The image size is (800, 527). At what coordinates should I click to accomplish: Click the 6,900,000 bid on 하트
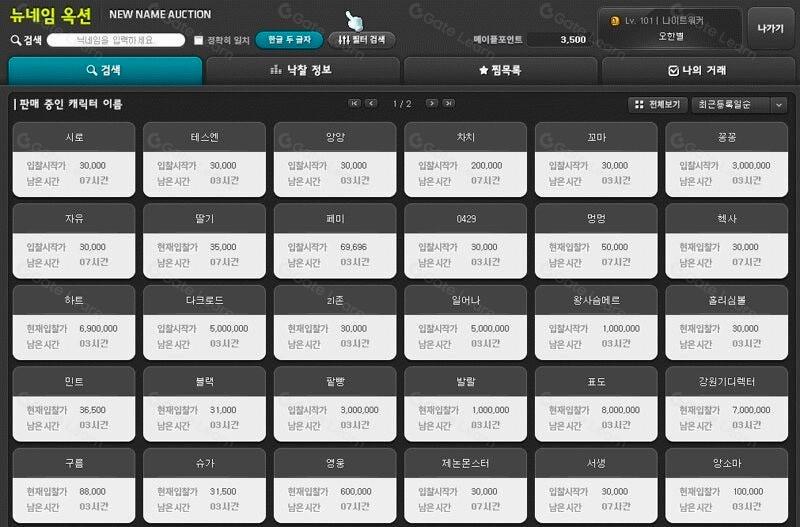click(98, 329)
